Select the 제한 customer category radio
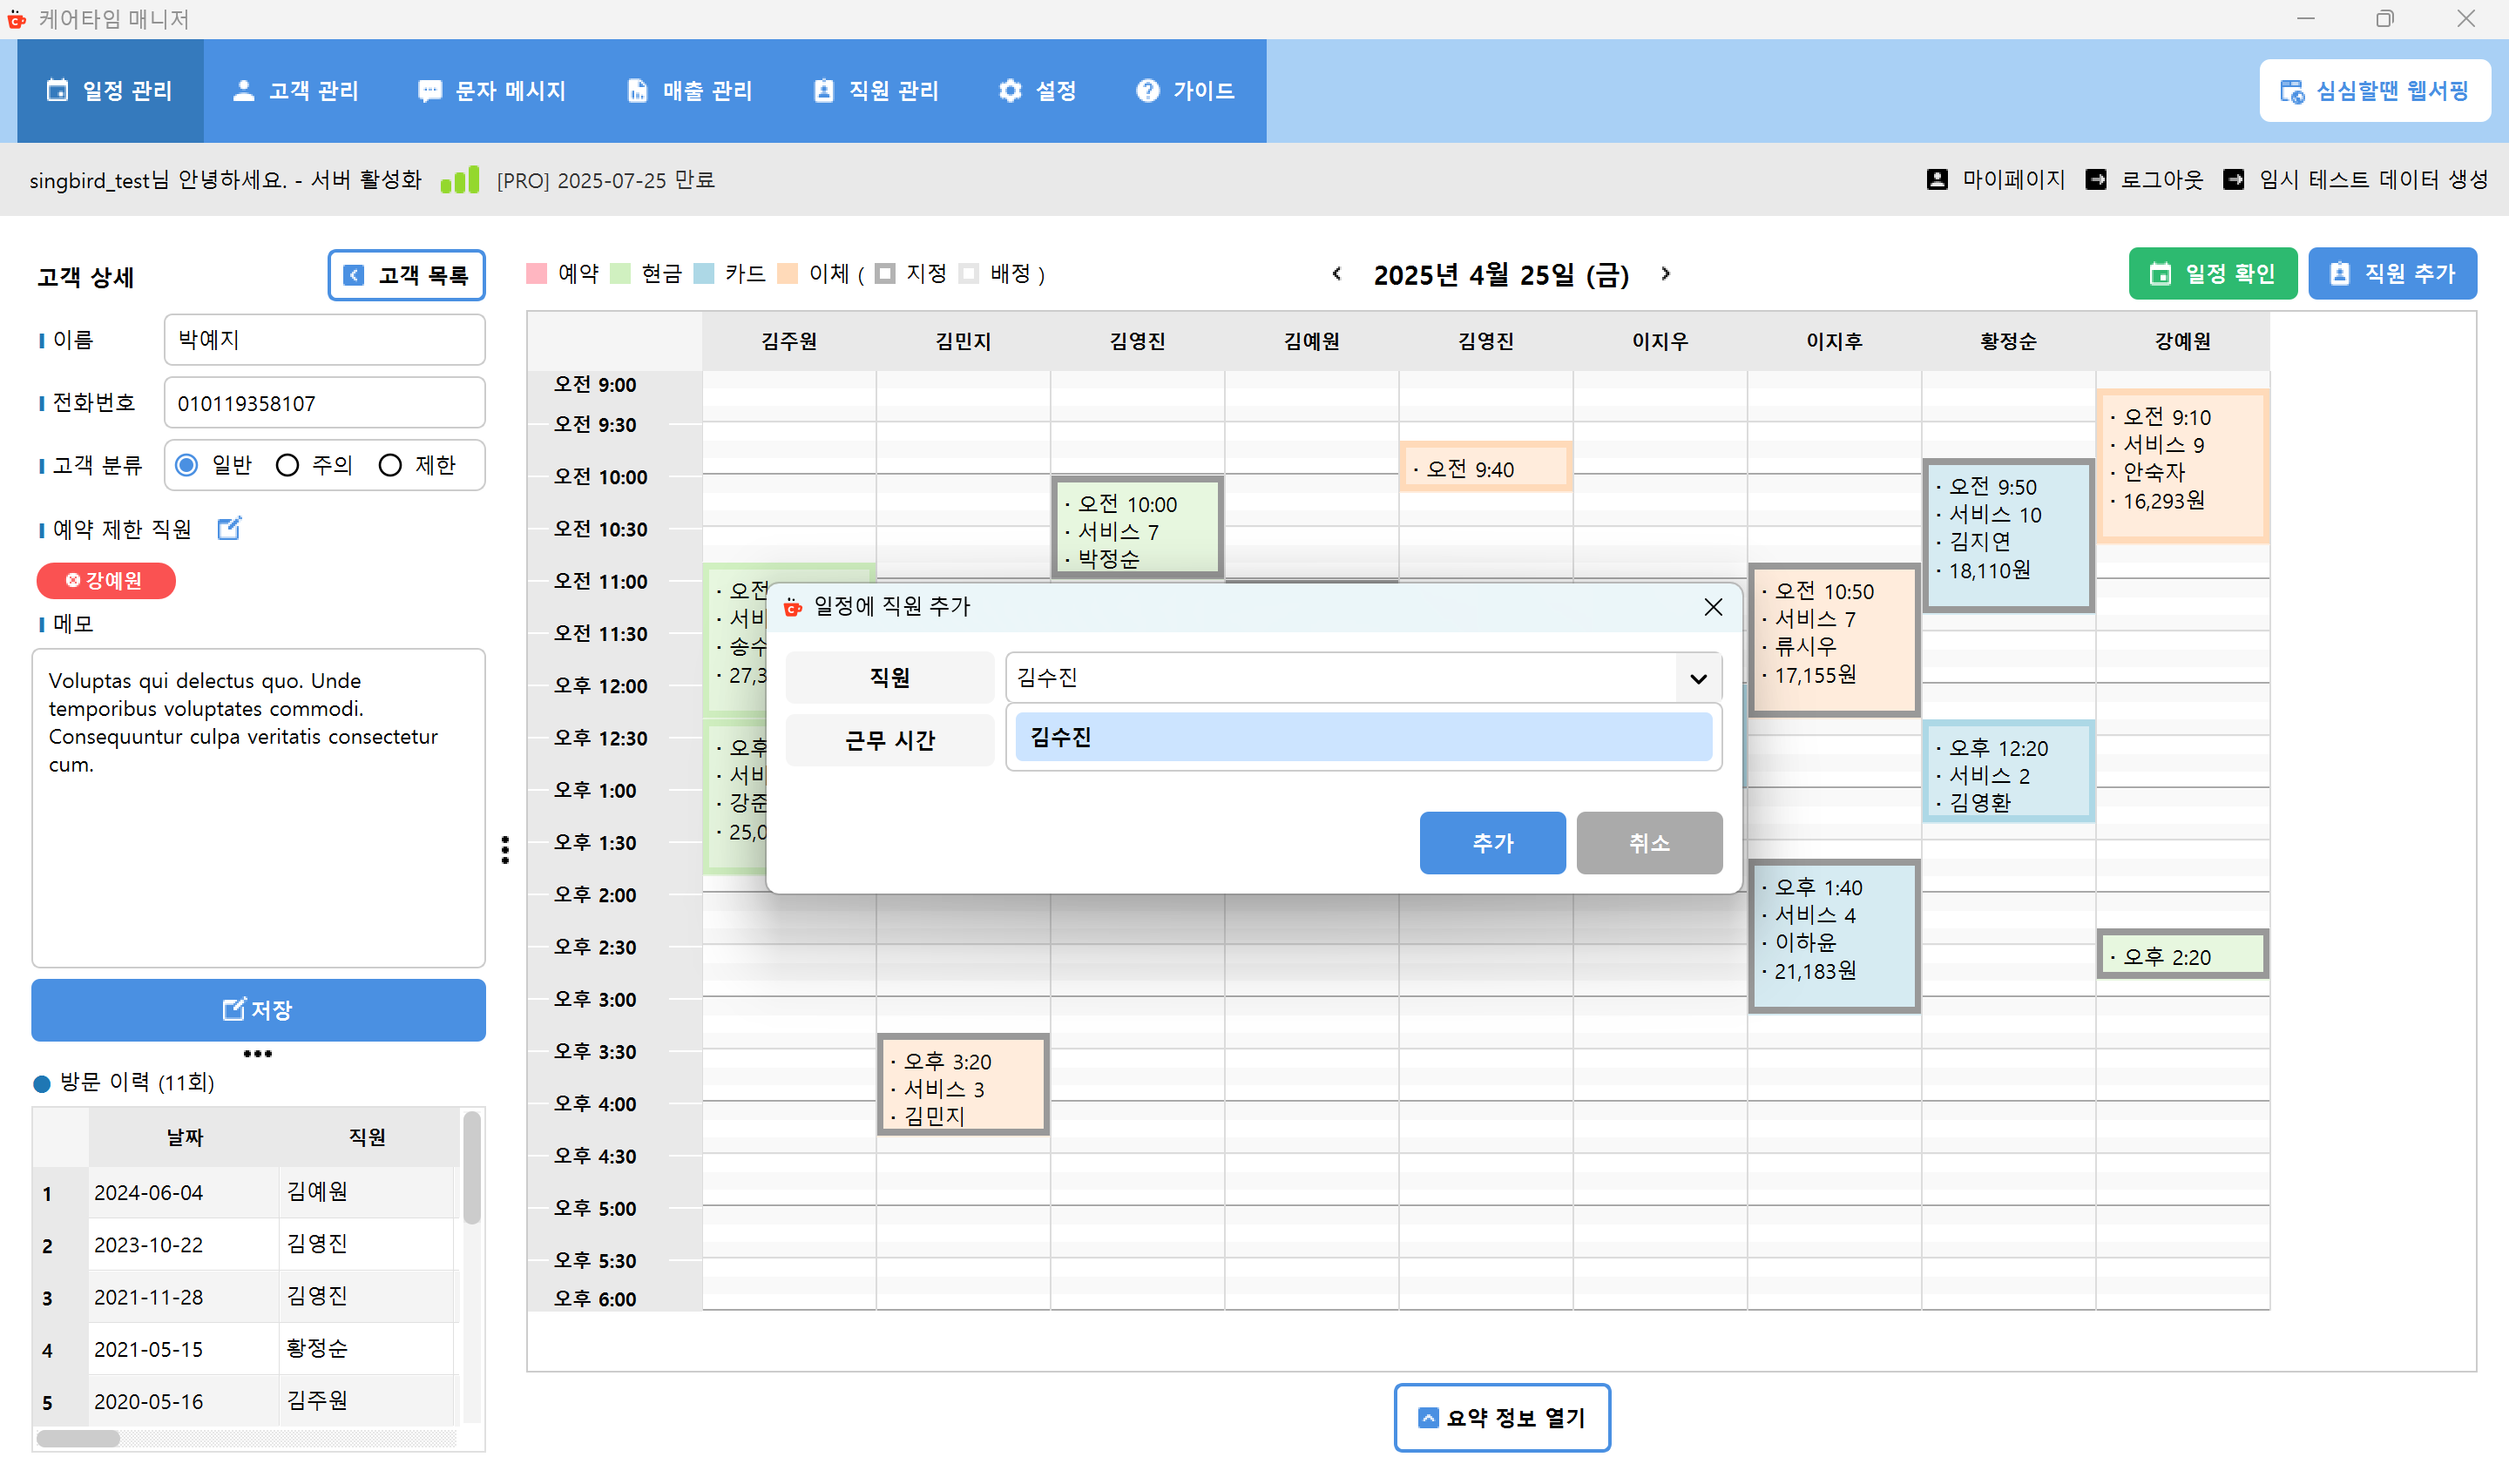The width and height of the screenshot is (2509, 1484). [x=390, y=464]
